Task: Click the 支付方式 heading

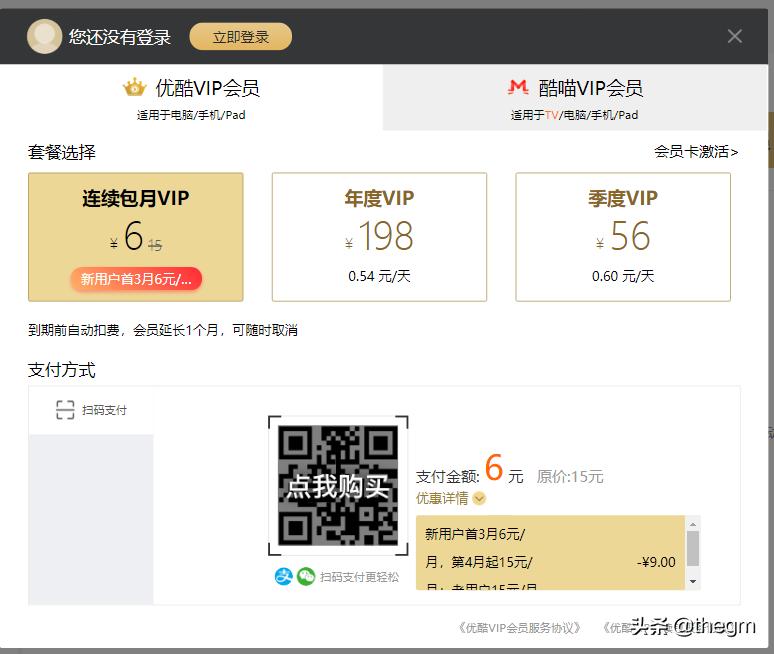Action: tap(62, 370)
